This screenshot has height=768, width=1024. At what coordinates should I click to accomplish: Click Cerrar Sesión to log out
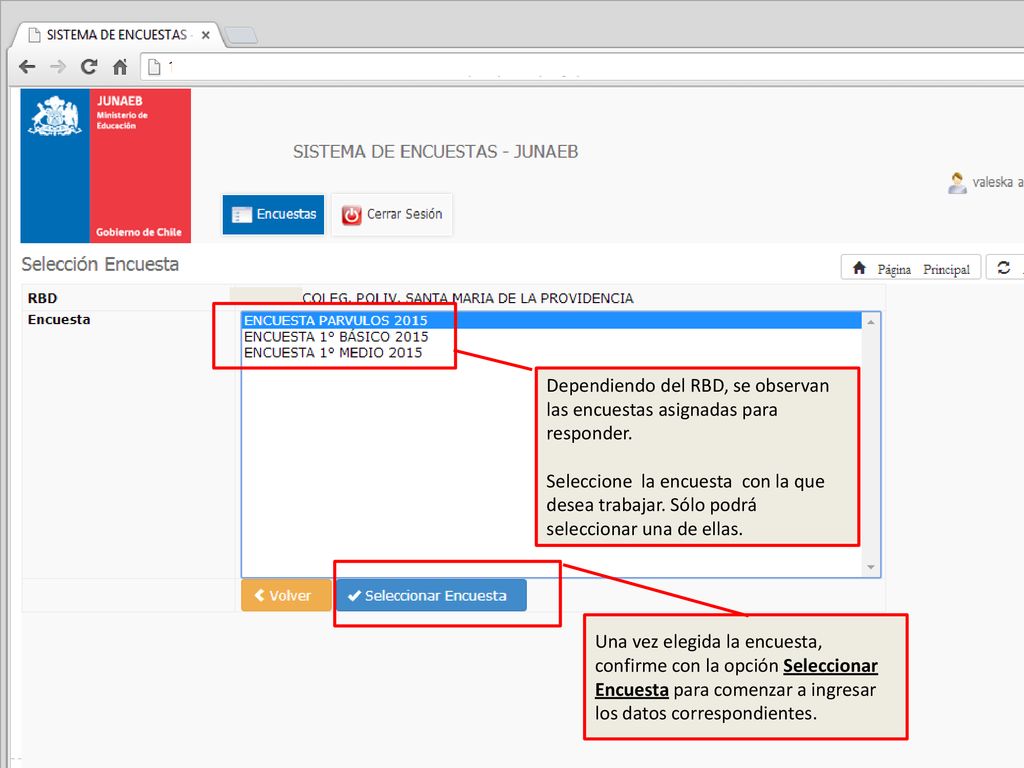392,214
